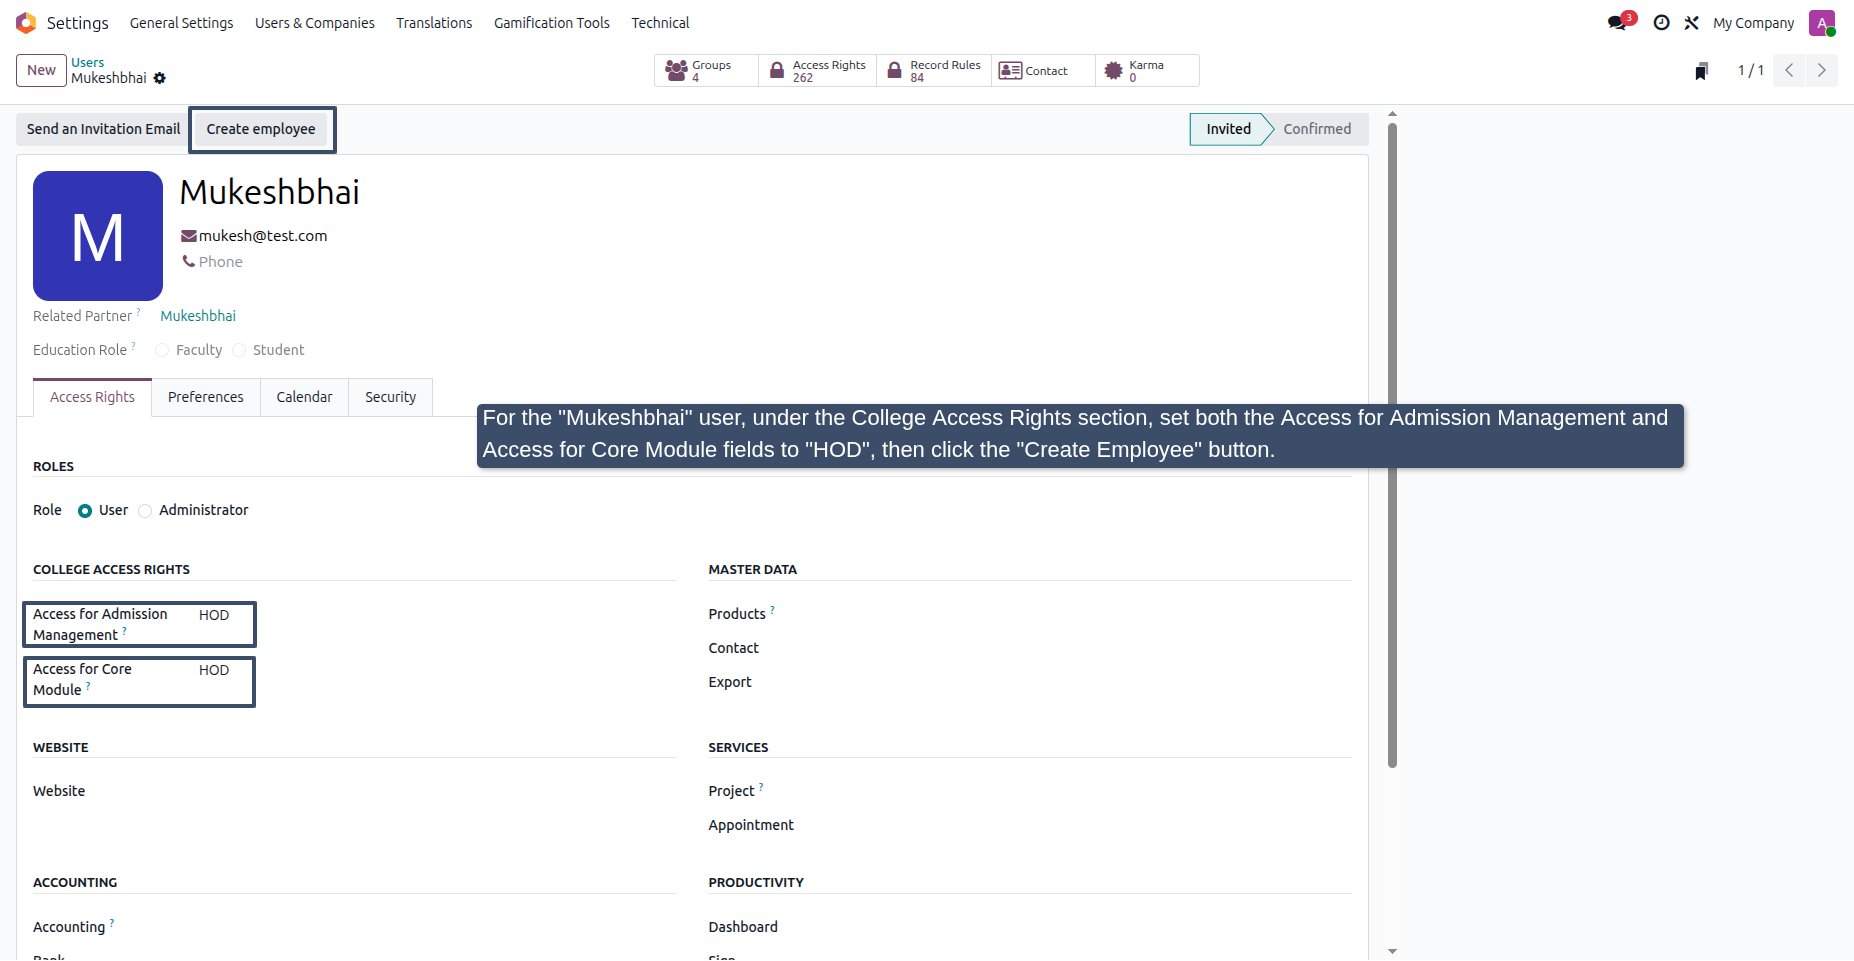1854x961 pixels.
Task: Switch to the Calendar tab
Action: (x=304, y=397)
